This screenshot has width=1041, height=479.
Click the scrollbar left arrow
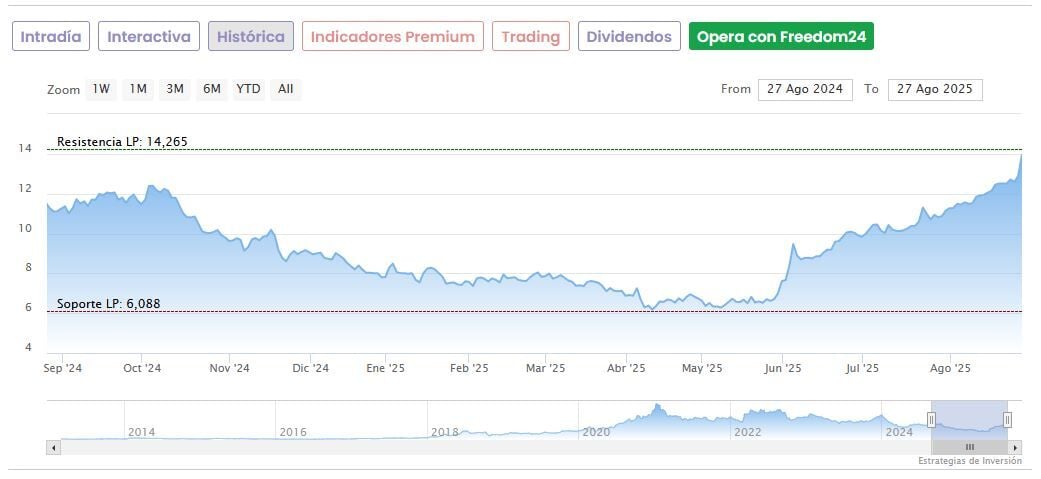53,447
